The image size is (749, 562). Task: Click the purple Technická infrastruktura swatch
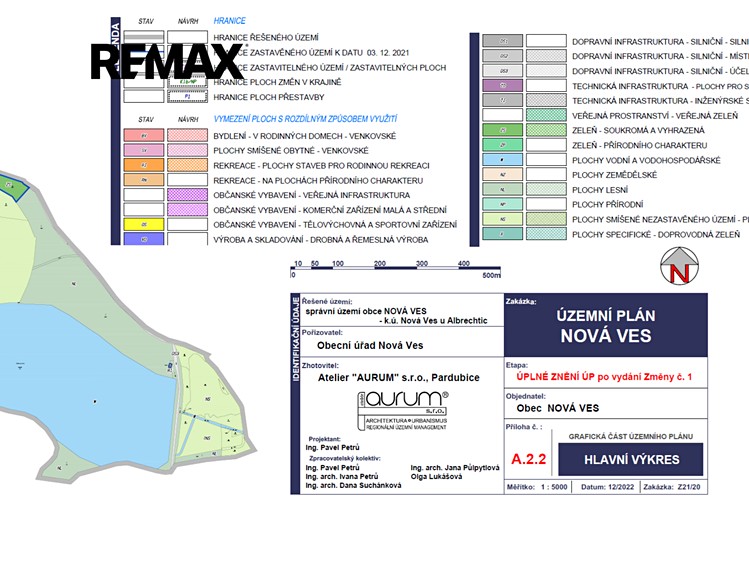[x=503, y=85]
